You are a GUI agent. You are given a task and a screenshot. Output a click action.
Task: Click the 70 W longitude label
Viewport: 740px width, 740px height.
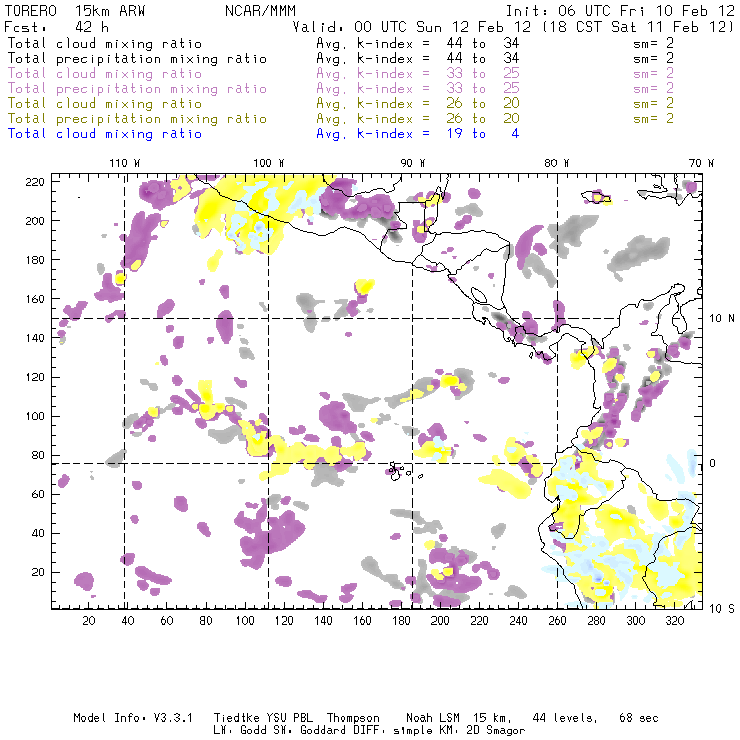click(702, 163)
